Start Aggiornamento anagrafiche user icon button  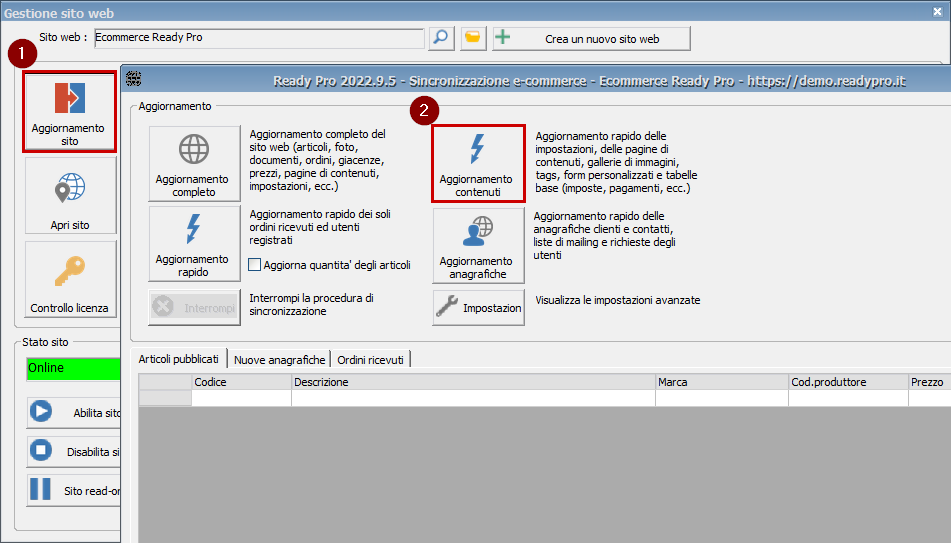(478, 245)
